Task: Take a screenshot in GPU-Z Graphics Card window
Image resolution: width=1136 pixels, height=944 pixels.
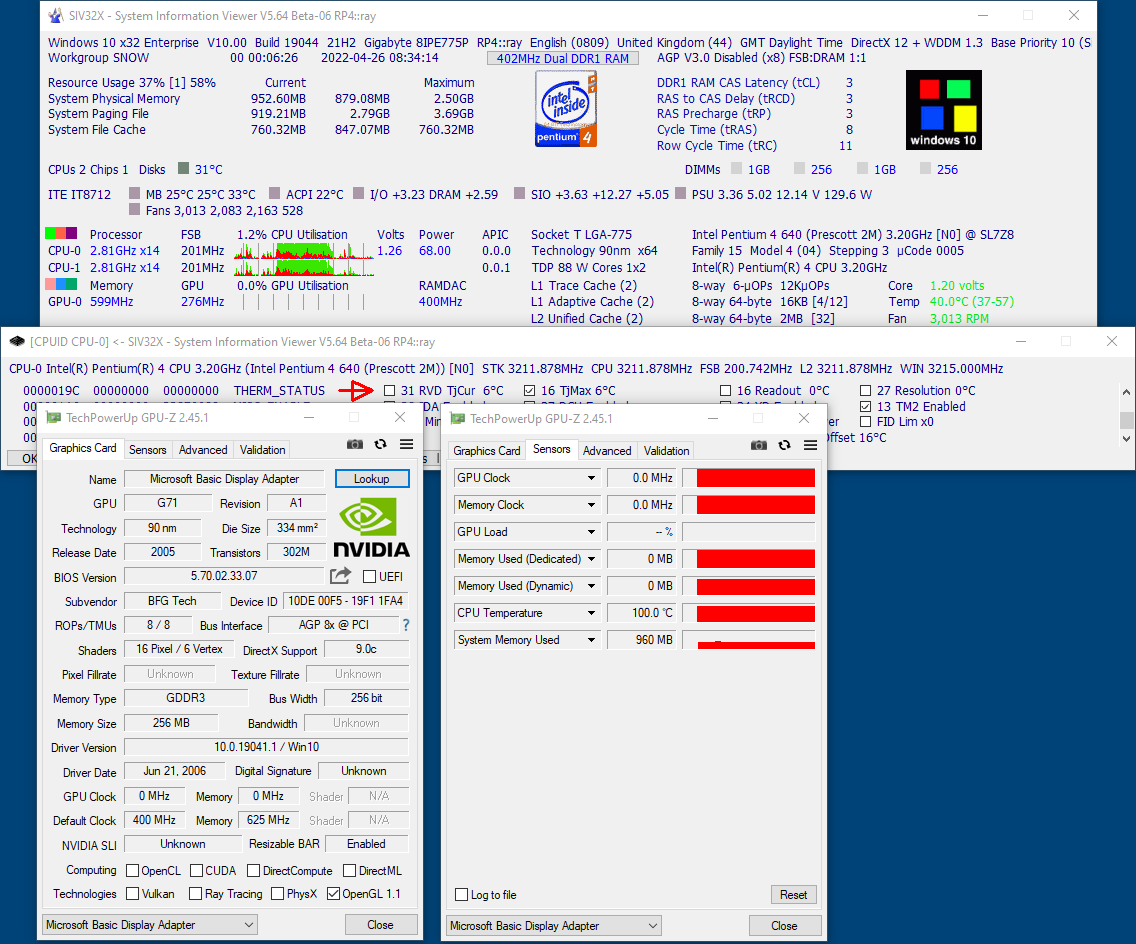Action: pyautogui.click(x=354, y=444)
